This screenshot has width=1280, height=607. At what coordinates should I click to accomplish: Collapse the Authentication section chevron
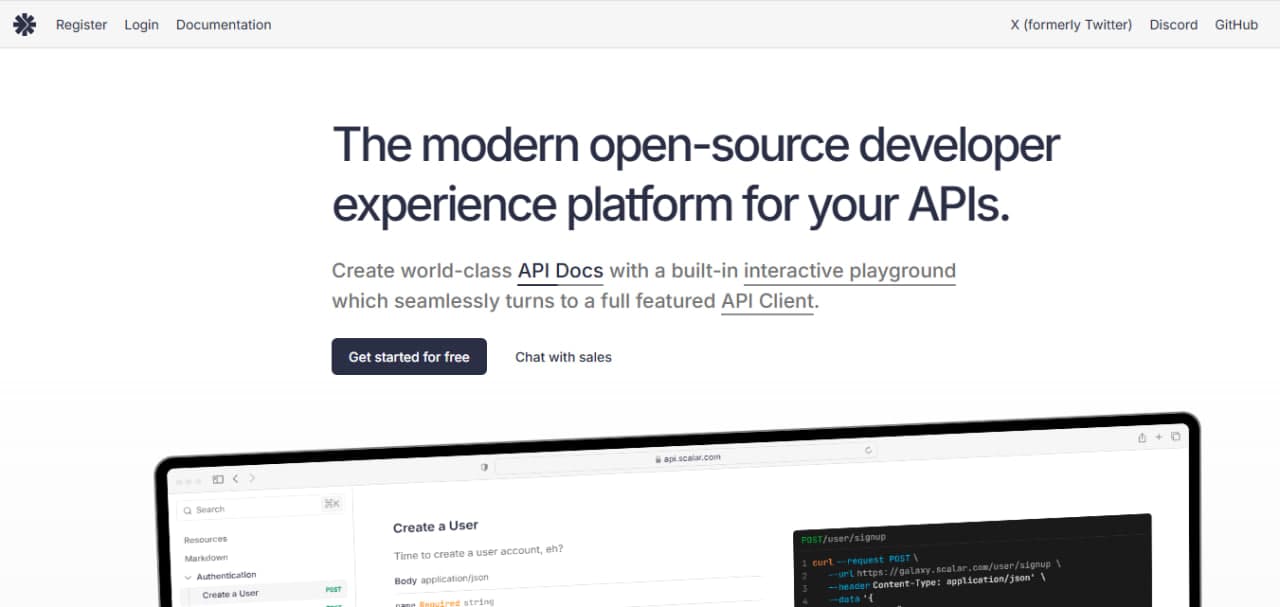coord(188,576)
